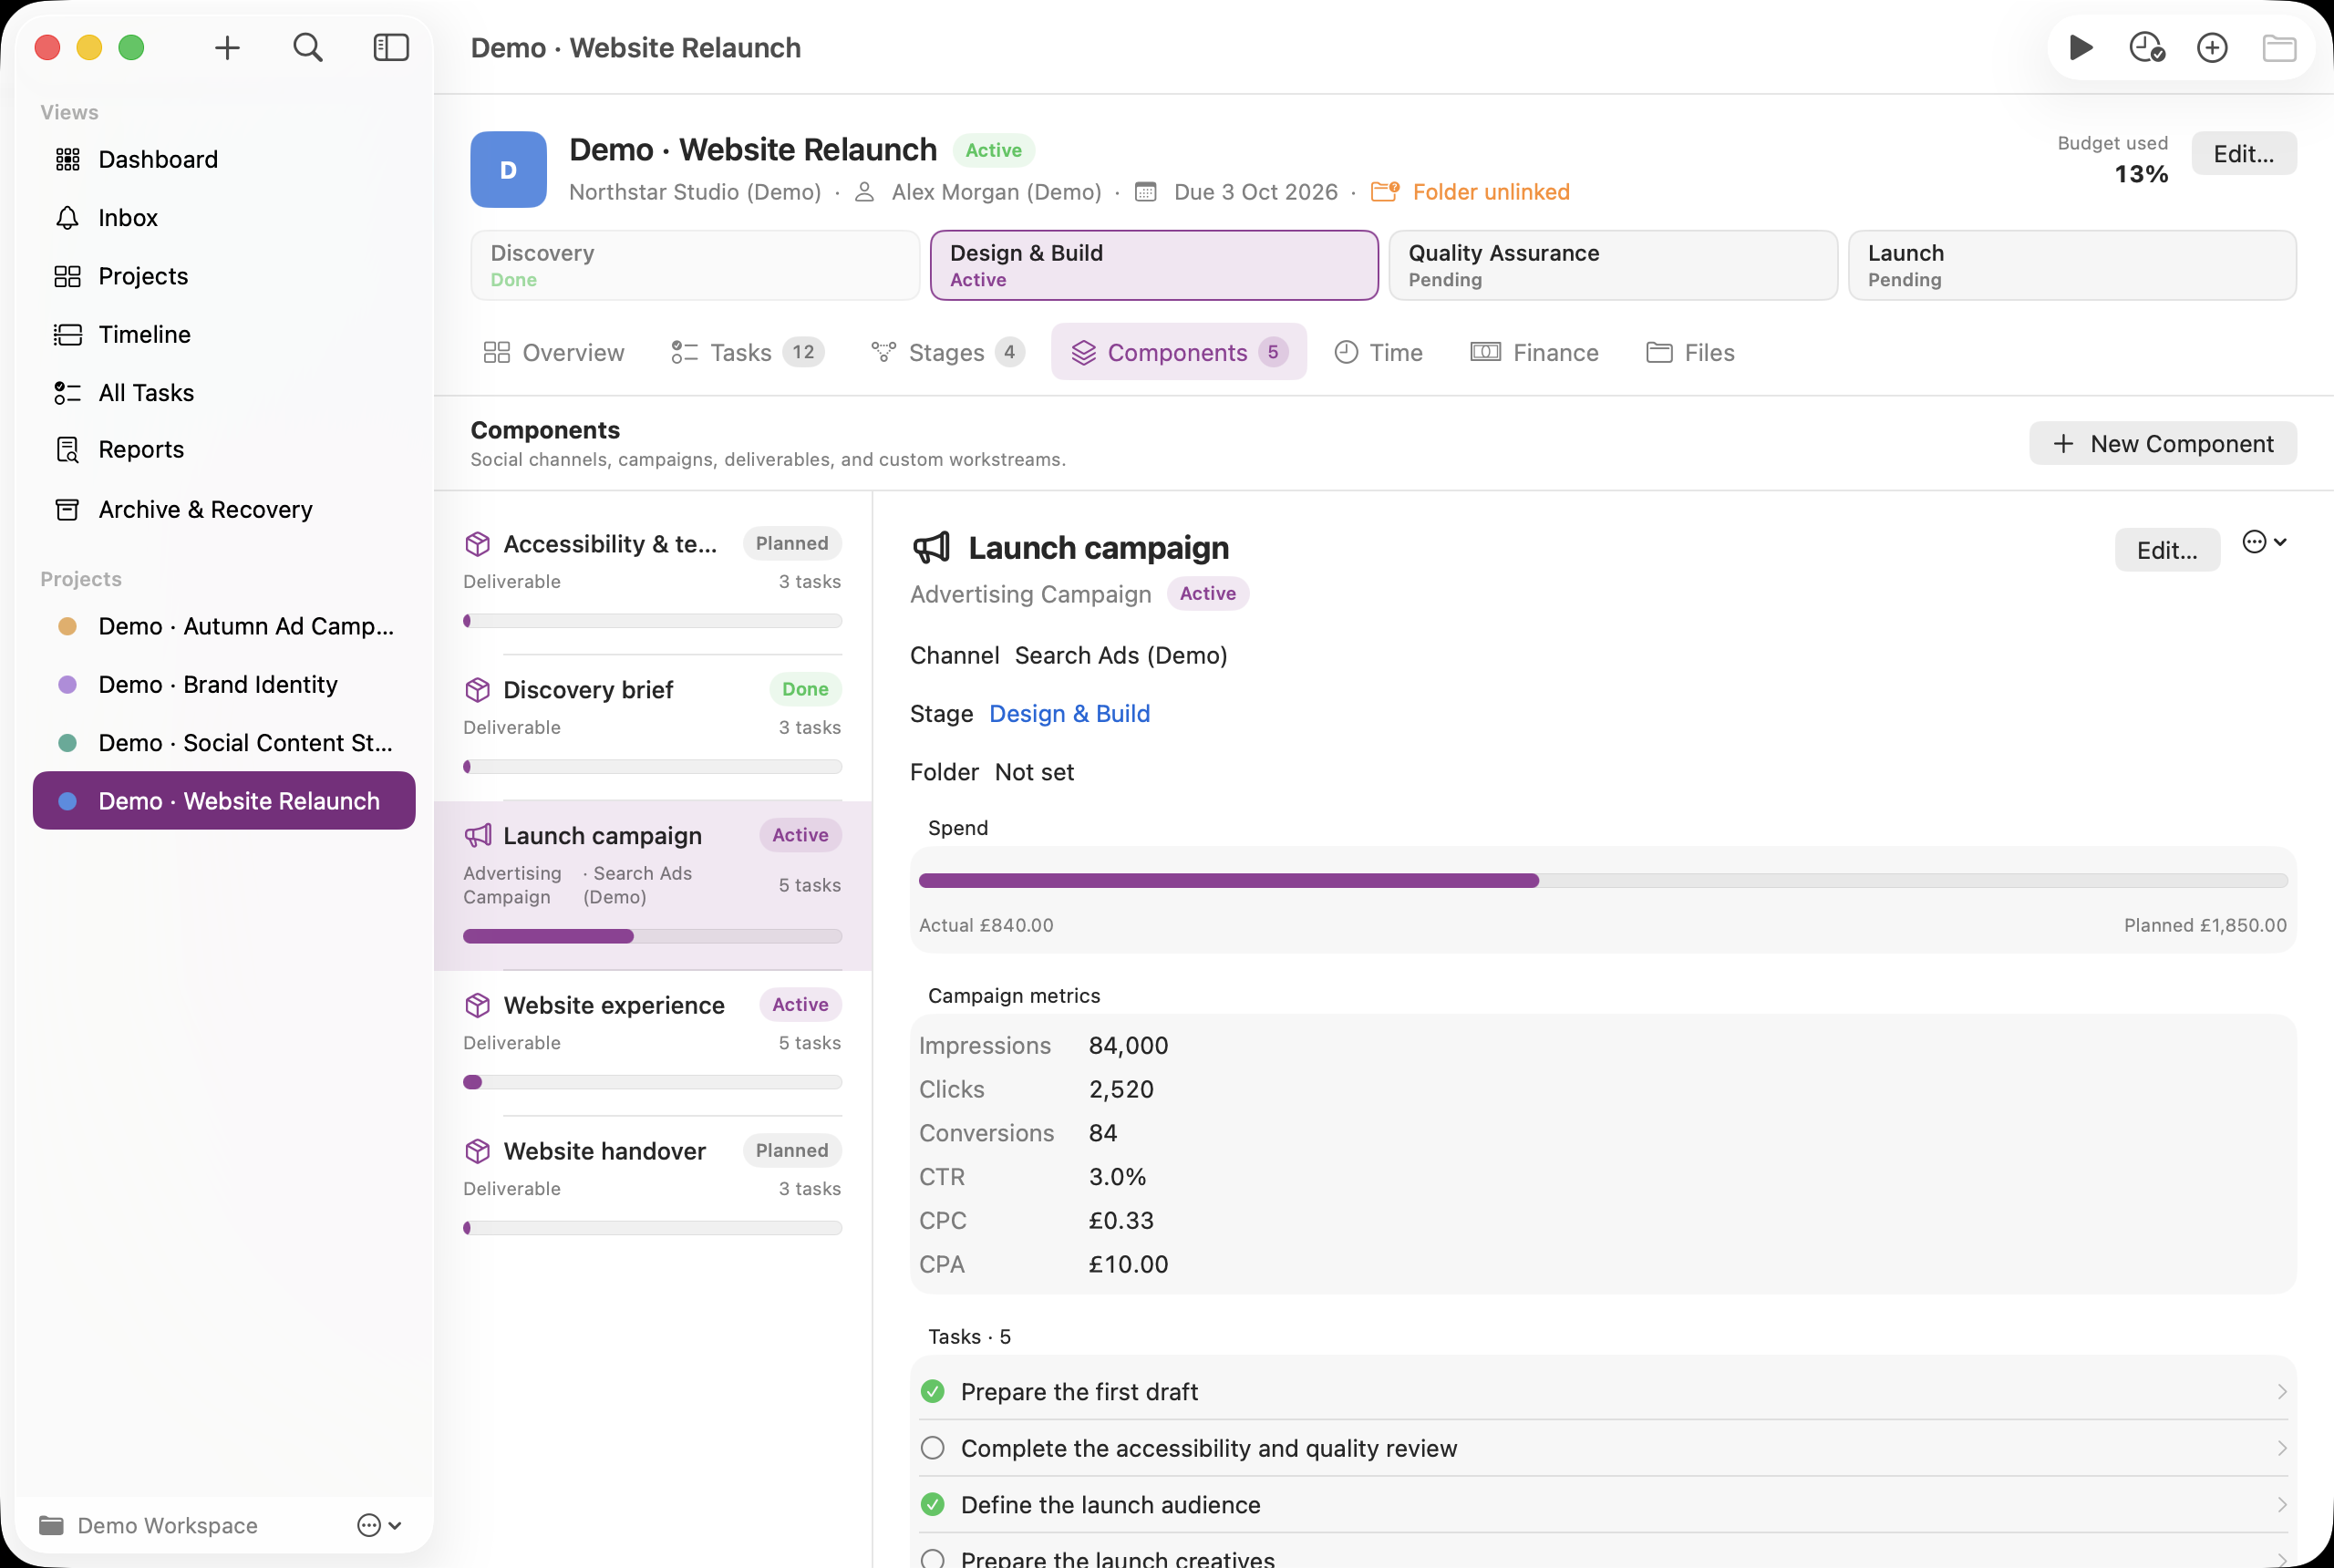Image resolution: width=2334 pixels, height=1568 pixels.
Task: Expand the Define the launch audience chevron
Action: (x=2281, y=1504)
